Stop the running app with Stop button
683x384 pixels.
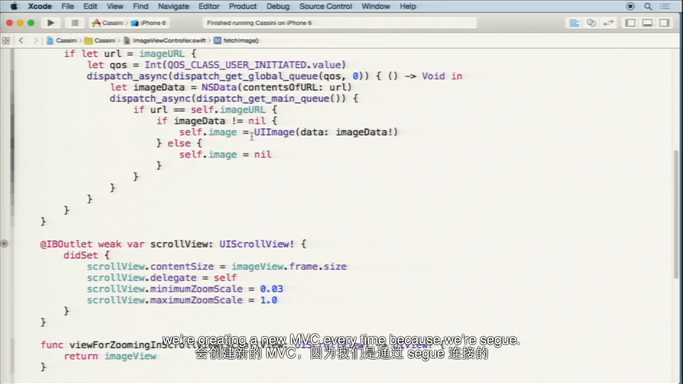[74, 23]
